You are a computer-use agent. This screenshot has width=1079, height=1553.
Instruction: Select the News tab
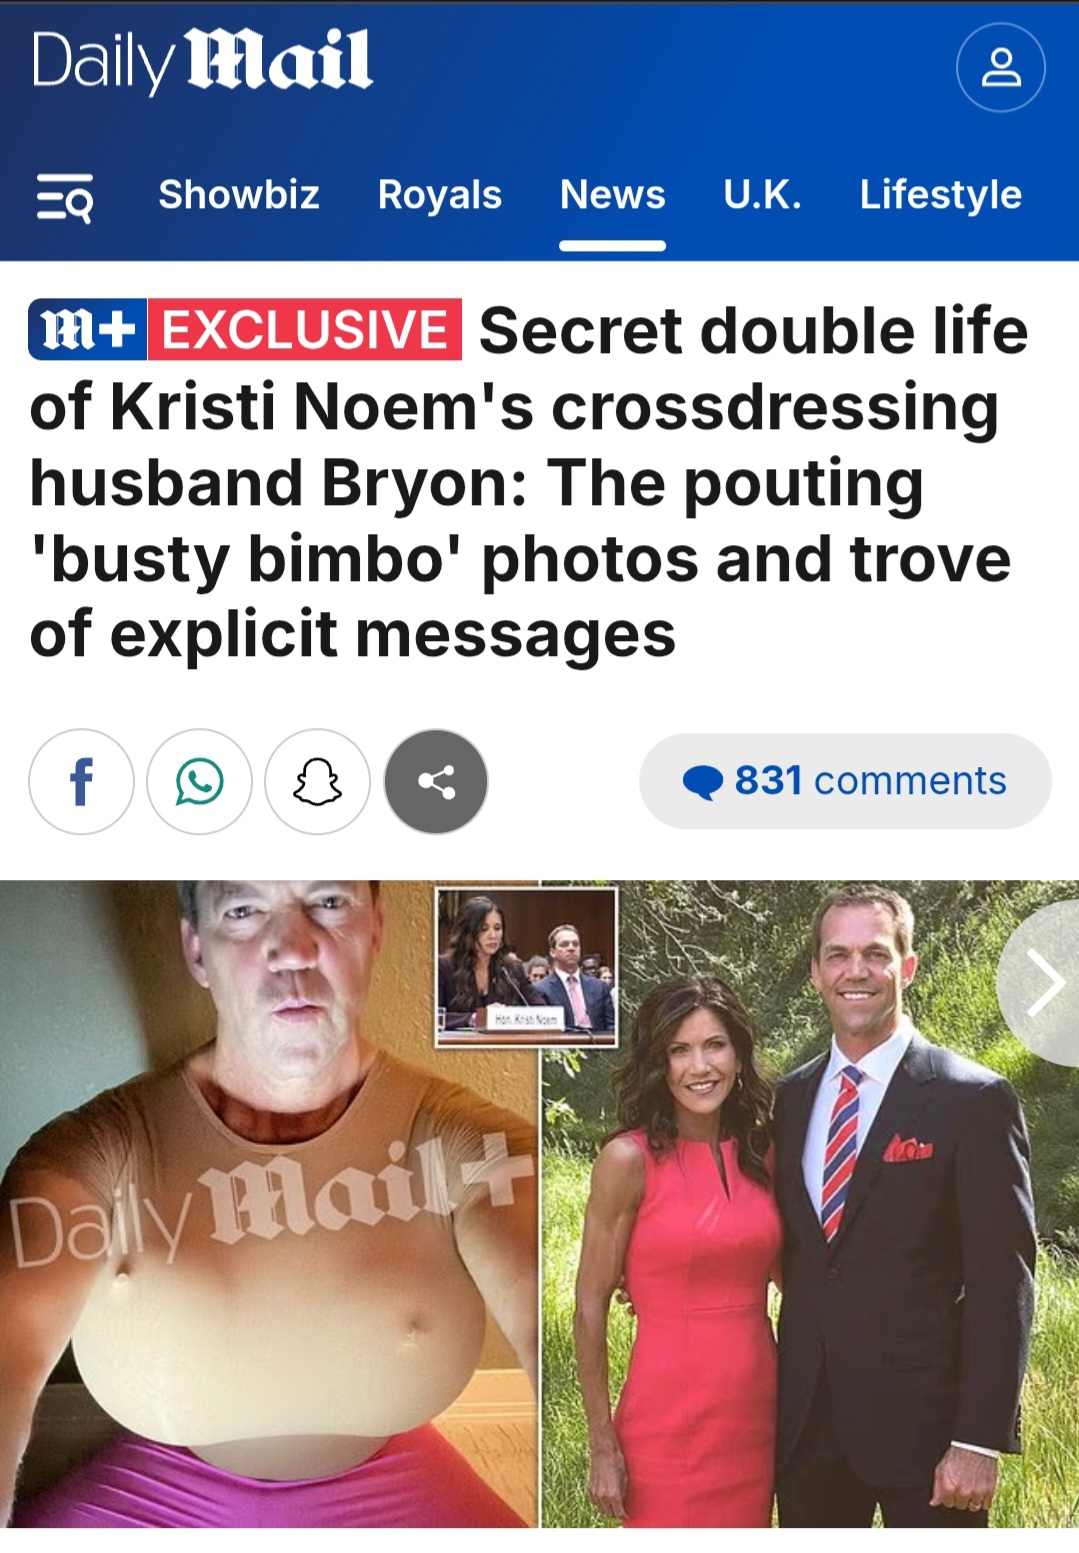(612, 194)
